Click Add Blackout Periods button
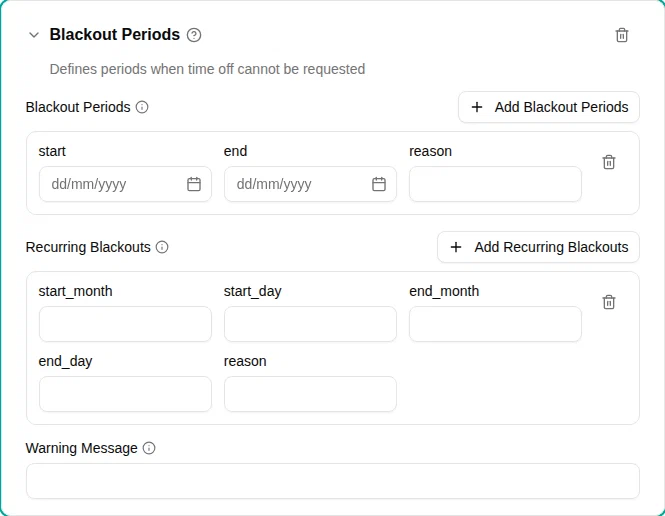Image resolution: width=665 pixels, height=516 pixels. (x=549, y=107)
